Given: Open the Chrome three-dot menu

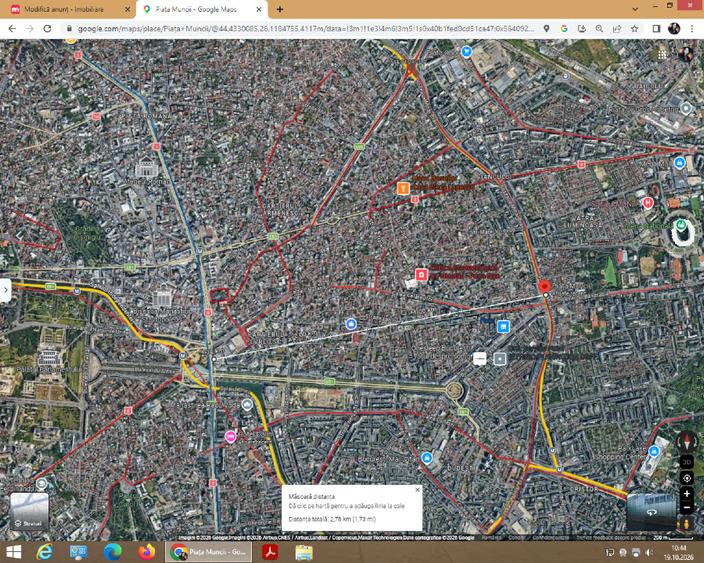Looking at the screenshot, I should coord(691,29).
